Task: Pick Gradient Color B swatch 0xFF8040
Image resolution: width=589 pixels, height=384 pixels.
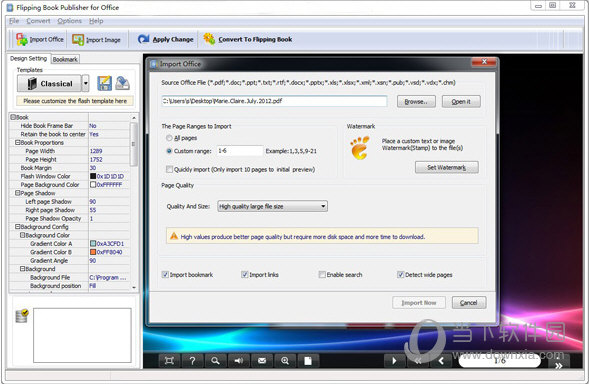Action: (x=93, y=252)
